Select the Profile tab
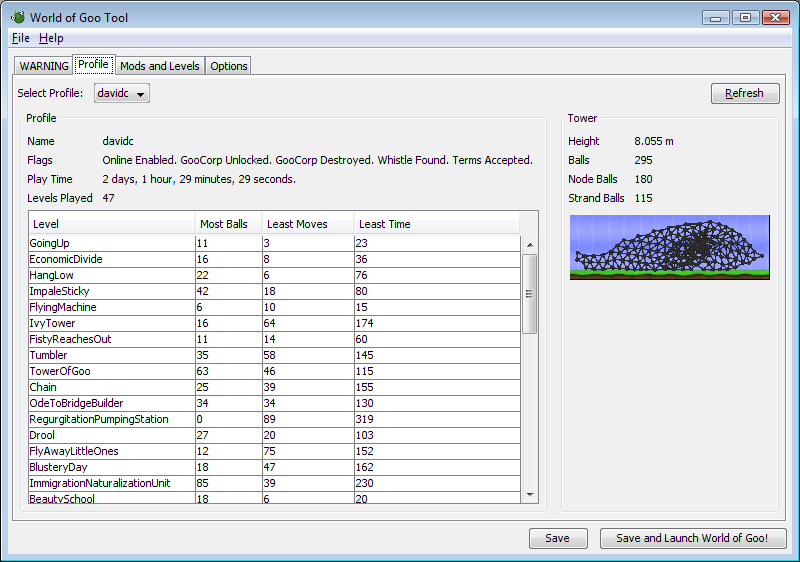 [x=93, y=65]
